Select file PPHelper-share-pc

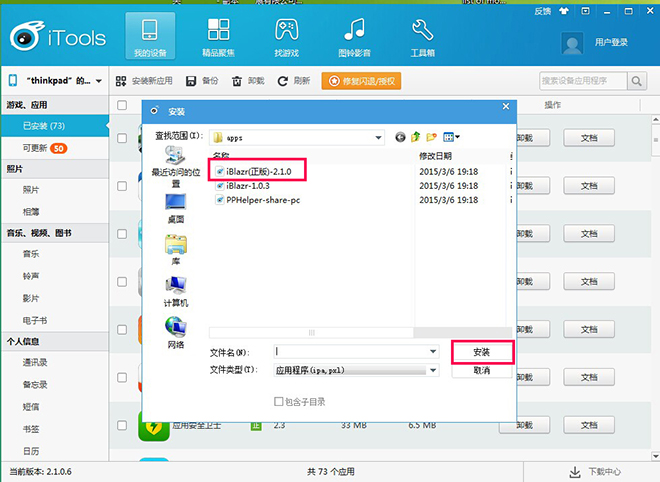pos(258,200)
